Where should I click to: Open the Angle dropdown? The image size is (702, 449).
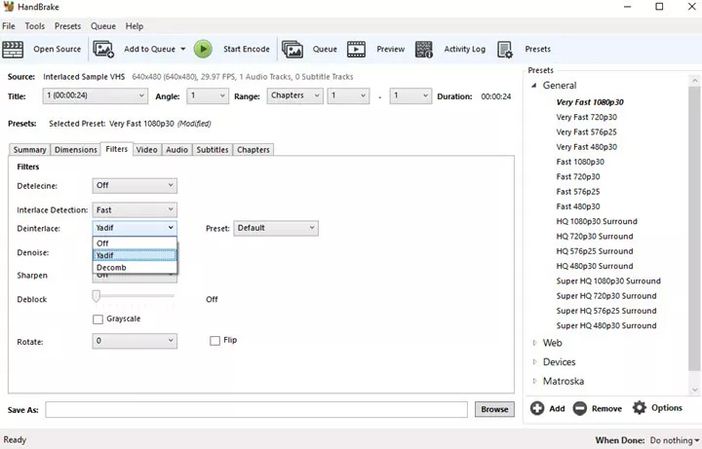tap(208, 96)
